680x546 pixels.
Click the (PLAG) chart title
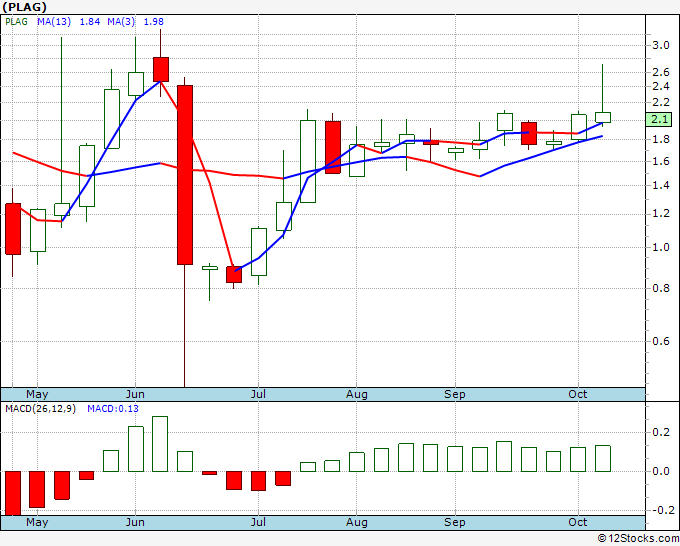25,7
